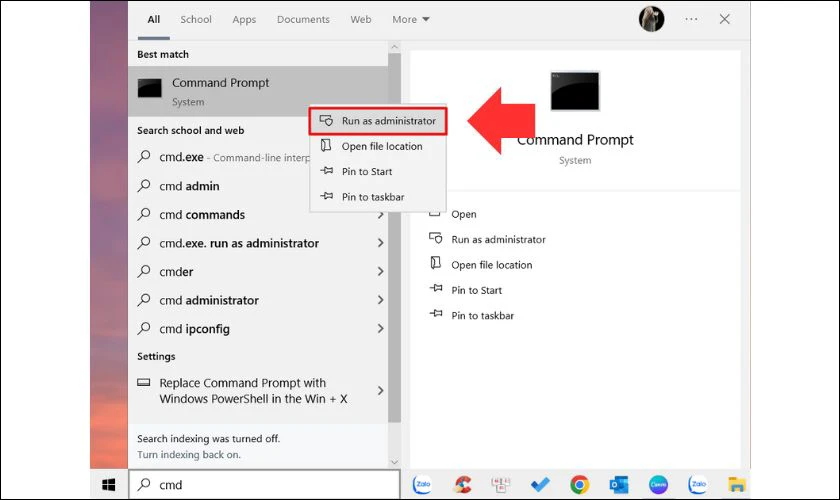Click the results list scrollbar thumb
Image resolution: width=840 pixels, height=500 pixels.
[x=395, y=238]
